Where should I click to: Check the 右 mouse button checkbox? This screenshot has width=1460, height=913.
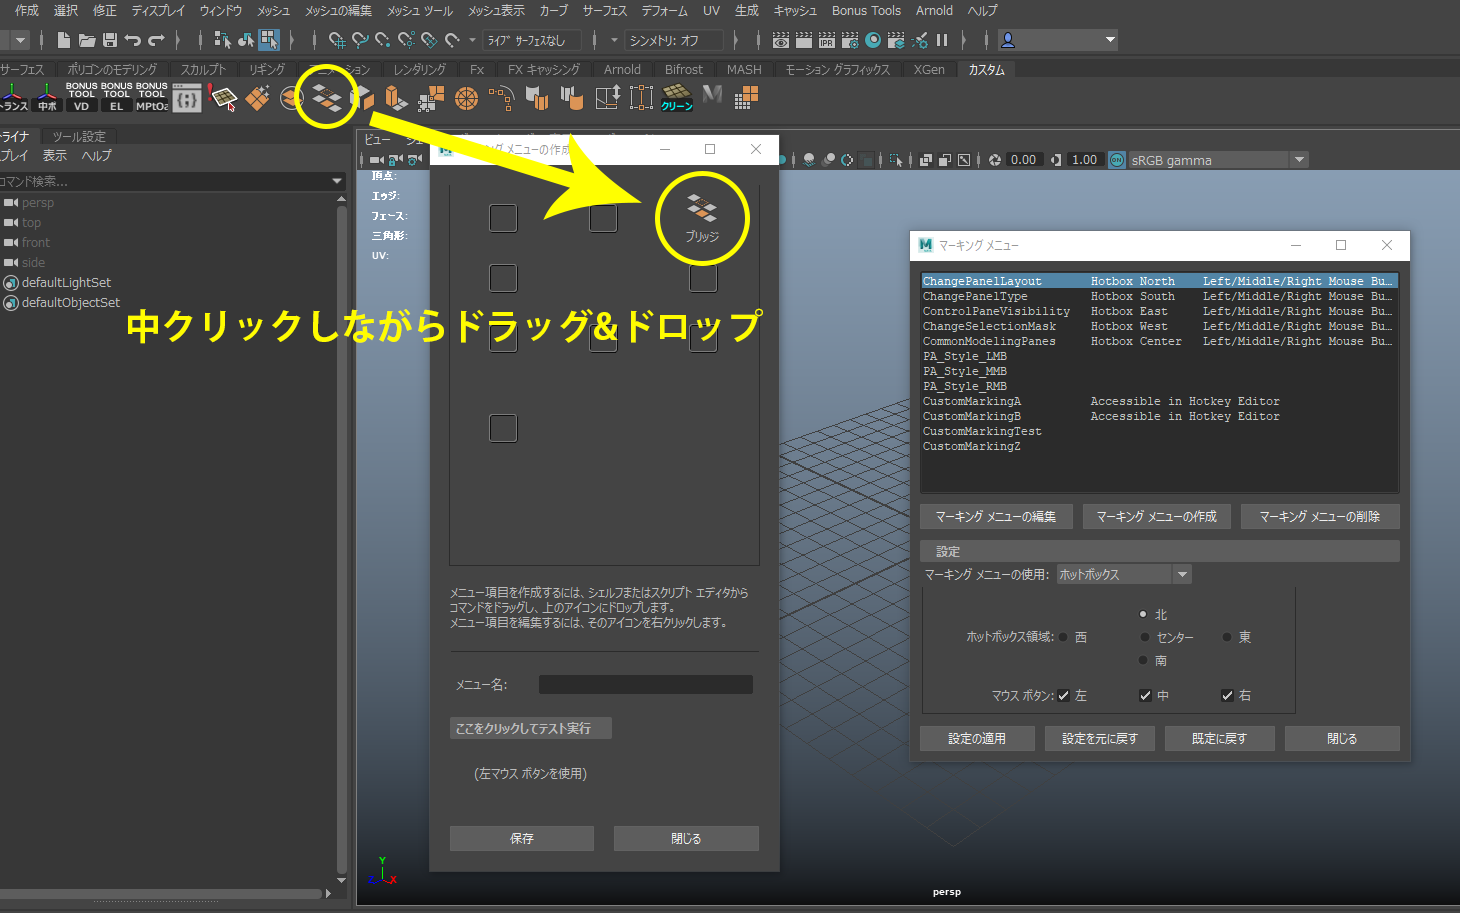(1227, 696)
